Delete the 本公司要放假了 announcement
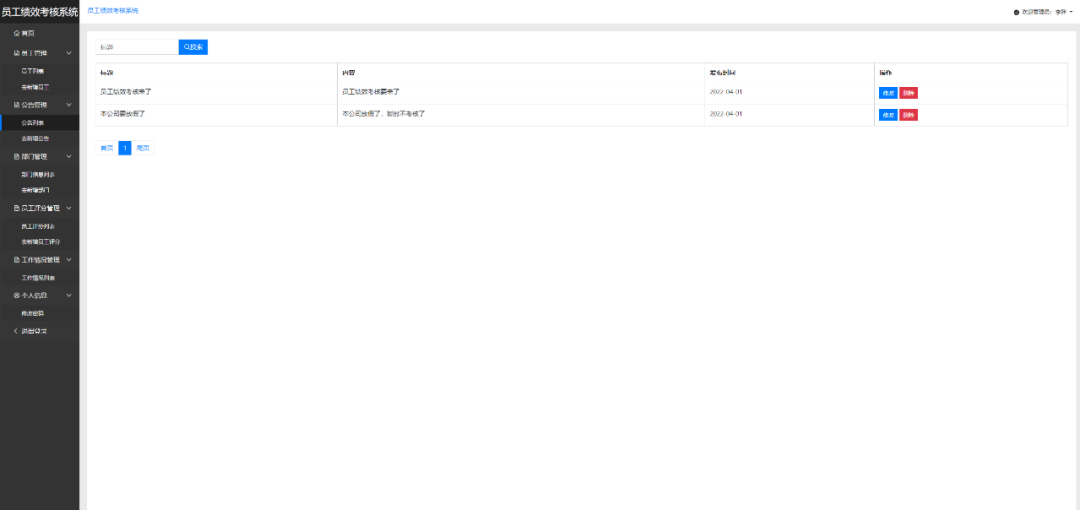This screenshot has width=1080, height=510. [908, 114]
